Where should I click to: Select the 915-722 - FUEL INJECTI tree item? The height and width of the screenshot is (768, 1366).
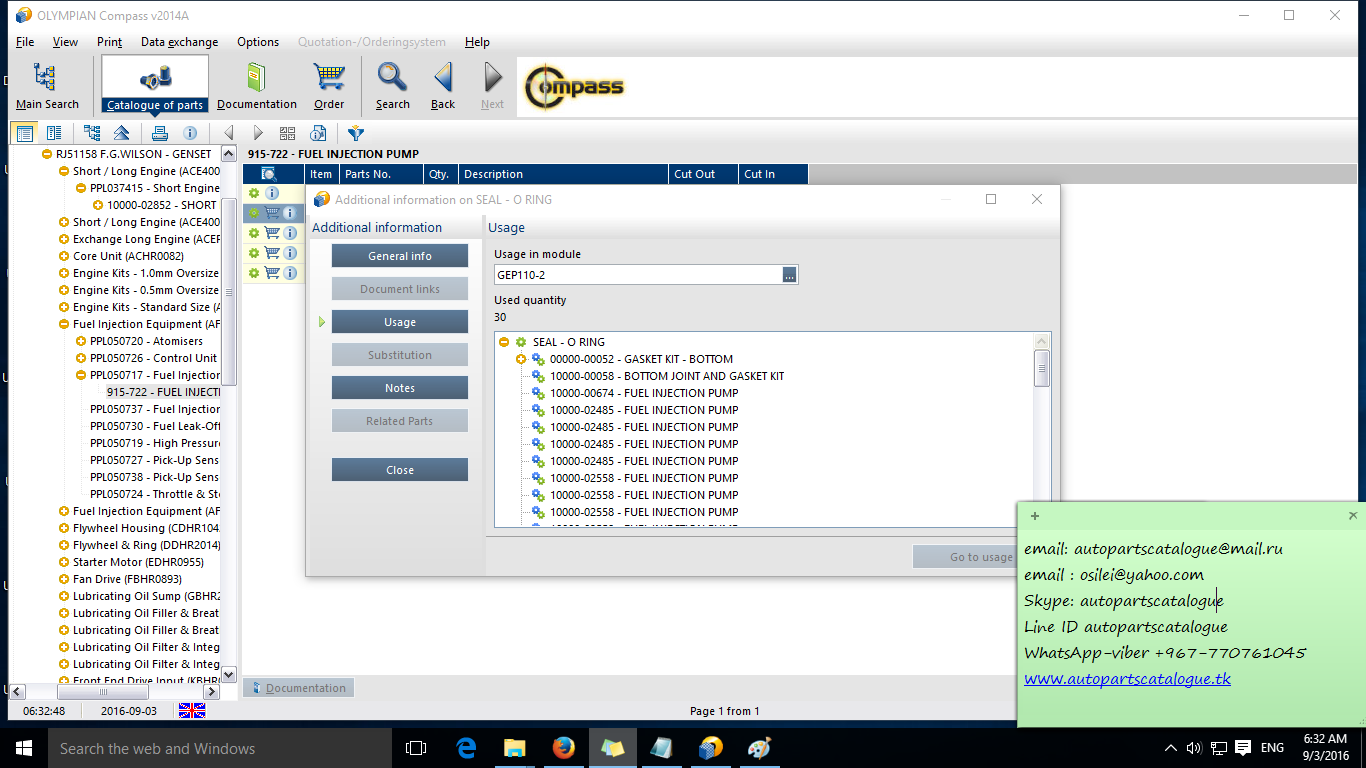point(163,392)
